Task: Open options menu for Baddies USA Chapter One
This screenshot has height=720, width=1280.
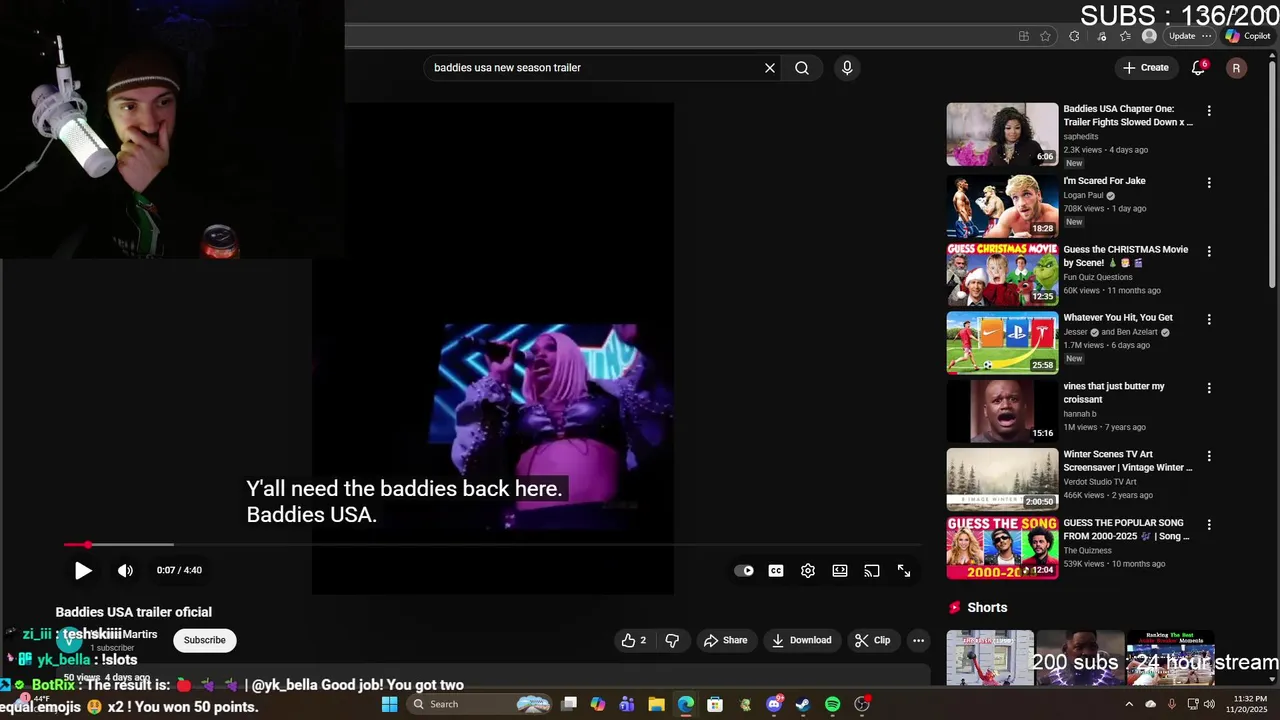Action: [1209, 111]
